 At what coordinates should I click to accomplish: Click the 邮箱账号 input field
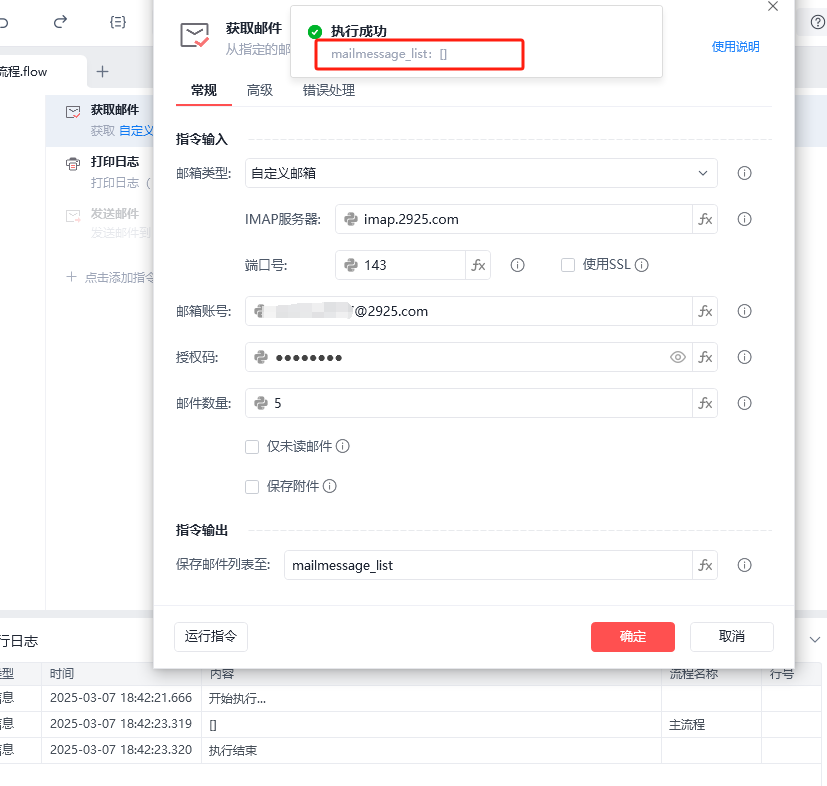click(x=468, y=311)
